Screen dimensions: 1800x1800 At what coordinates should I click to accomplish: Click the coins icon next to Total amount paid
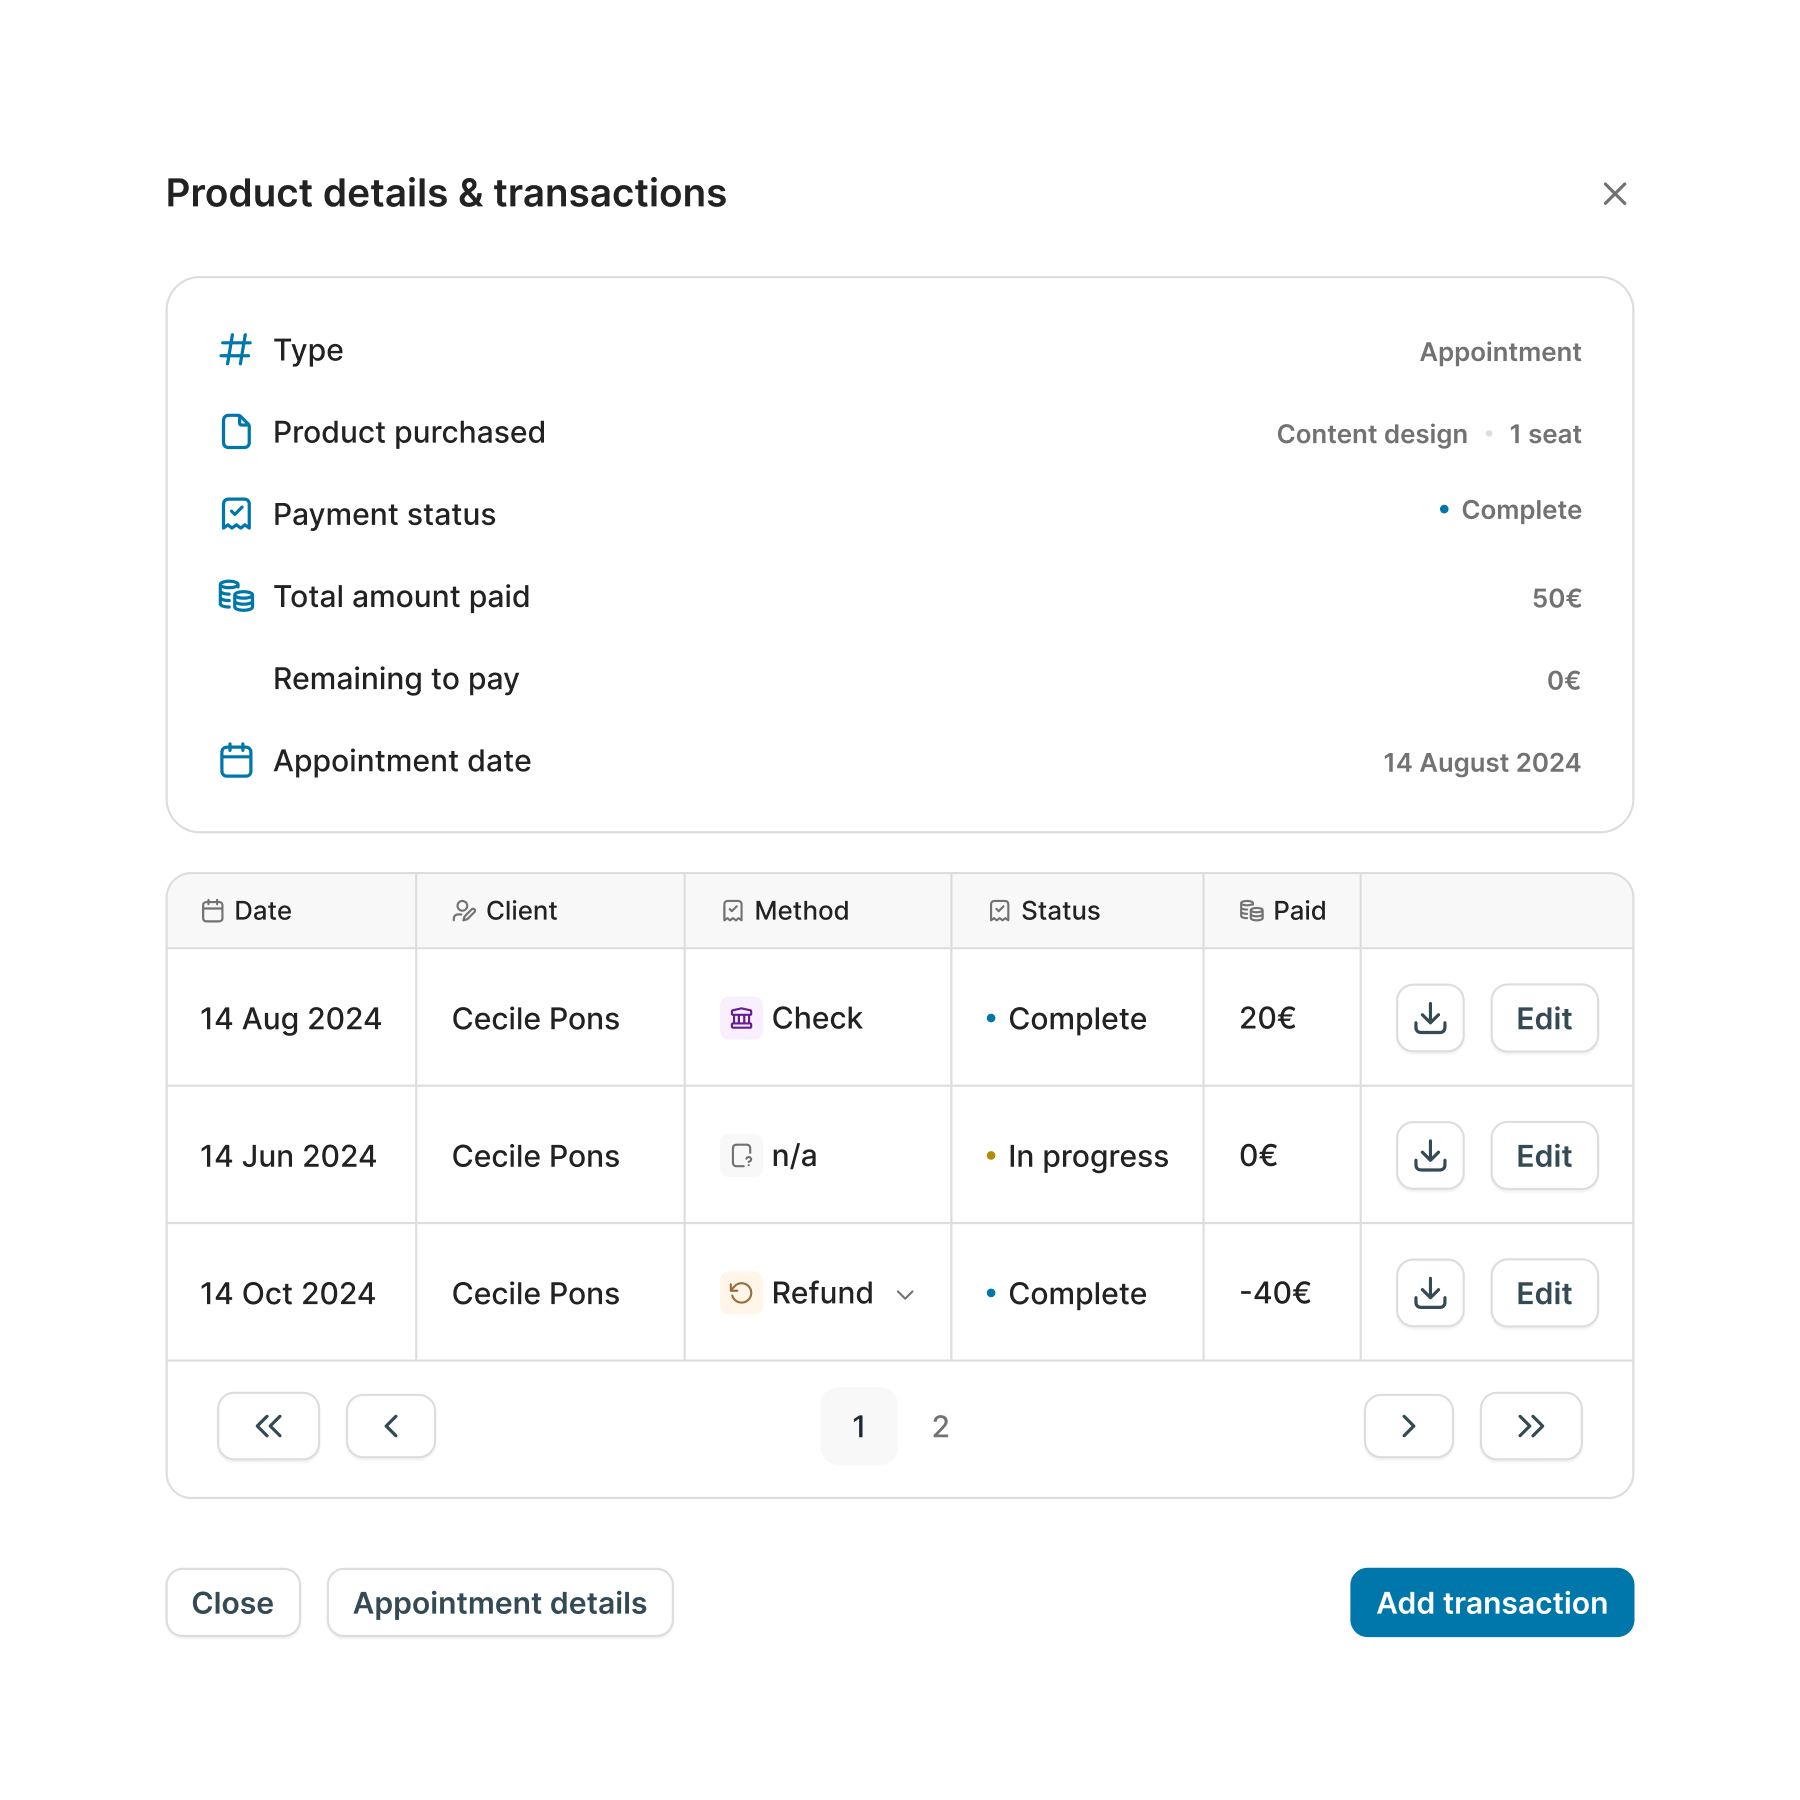point(235,596)
